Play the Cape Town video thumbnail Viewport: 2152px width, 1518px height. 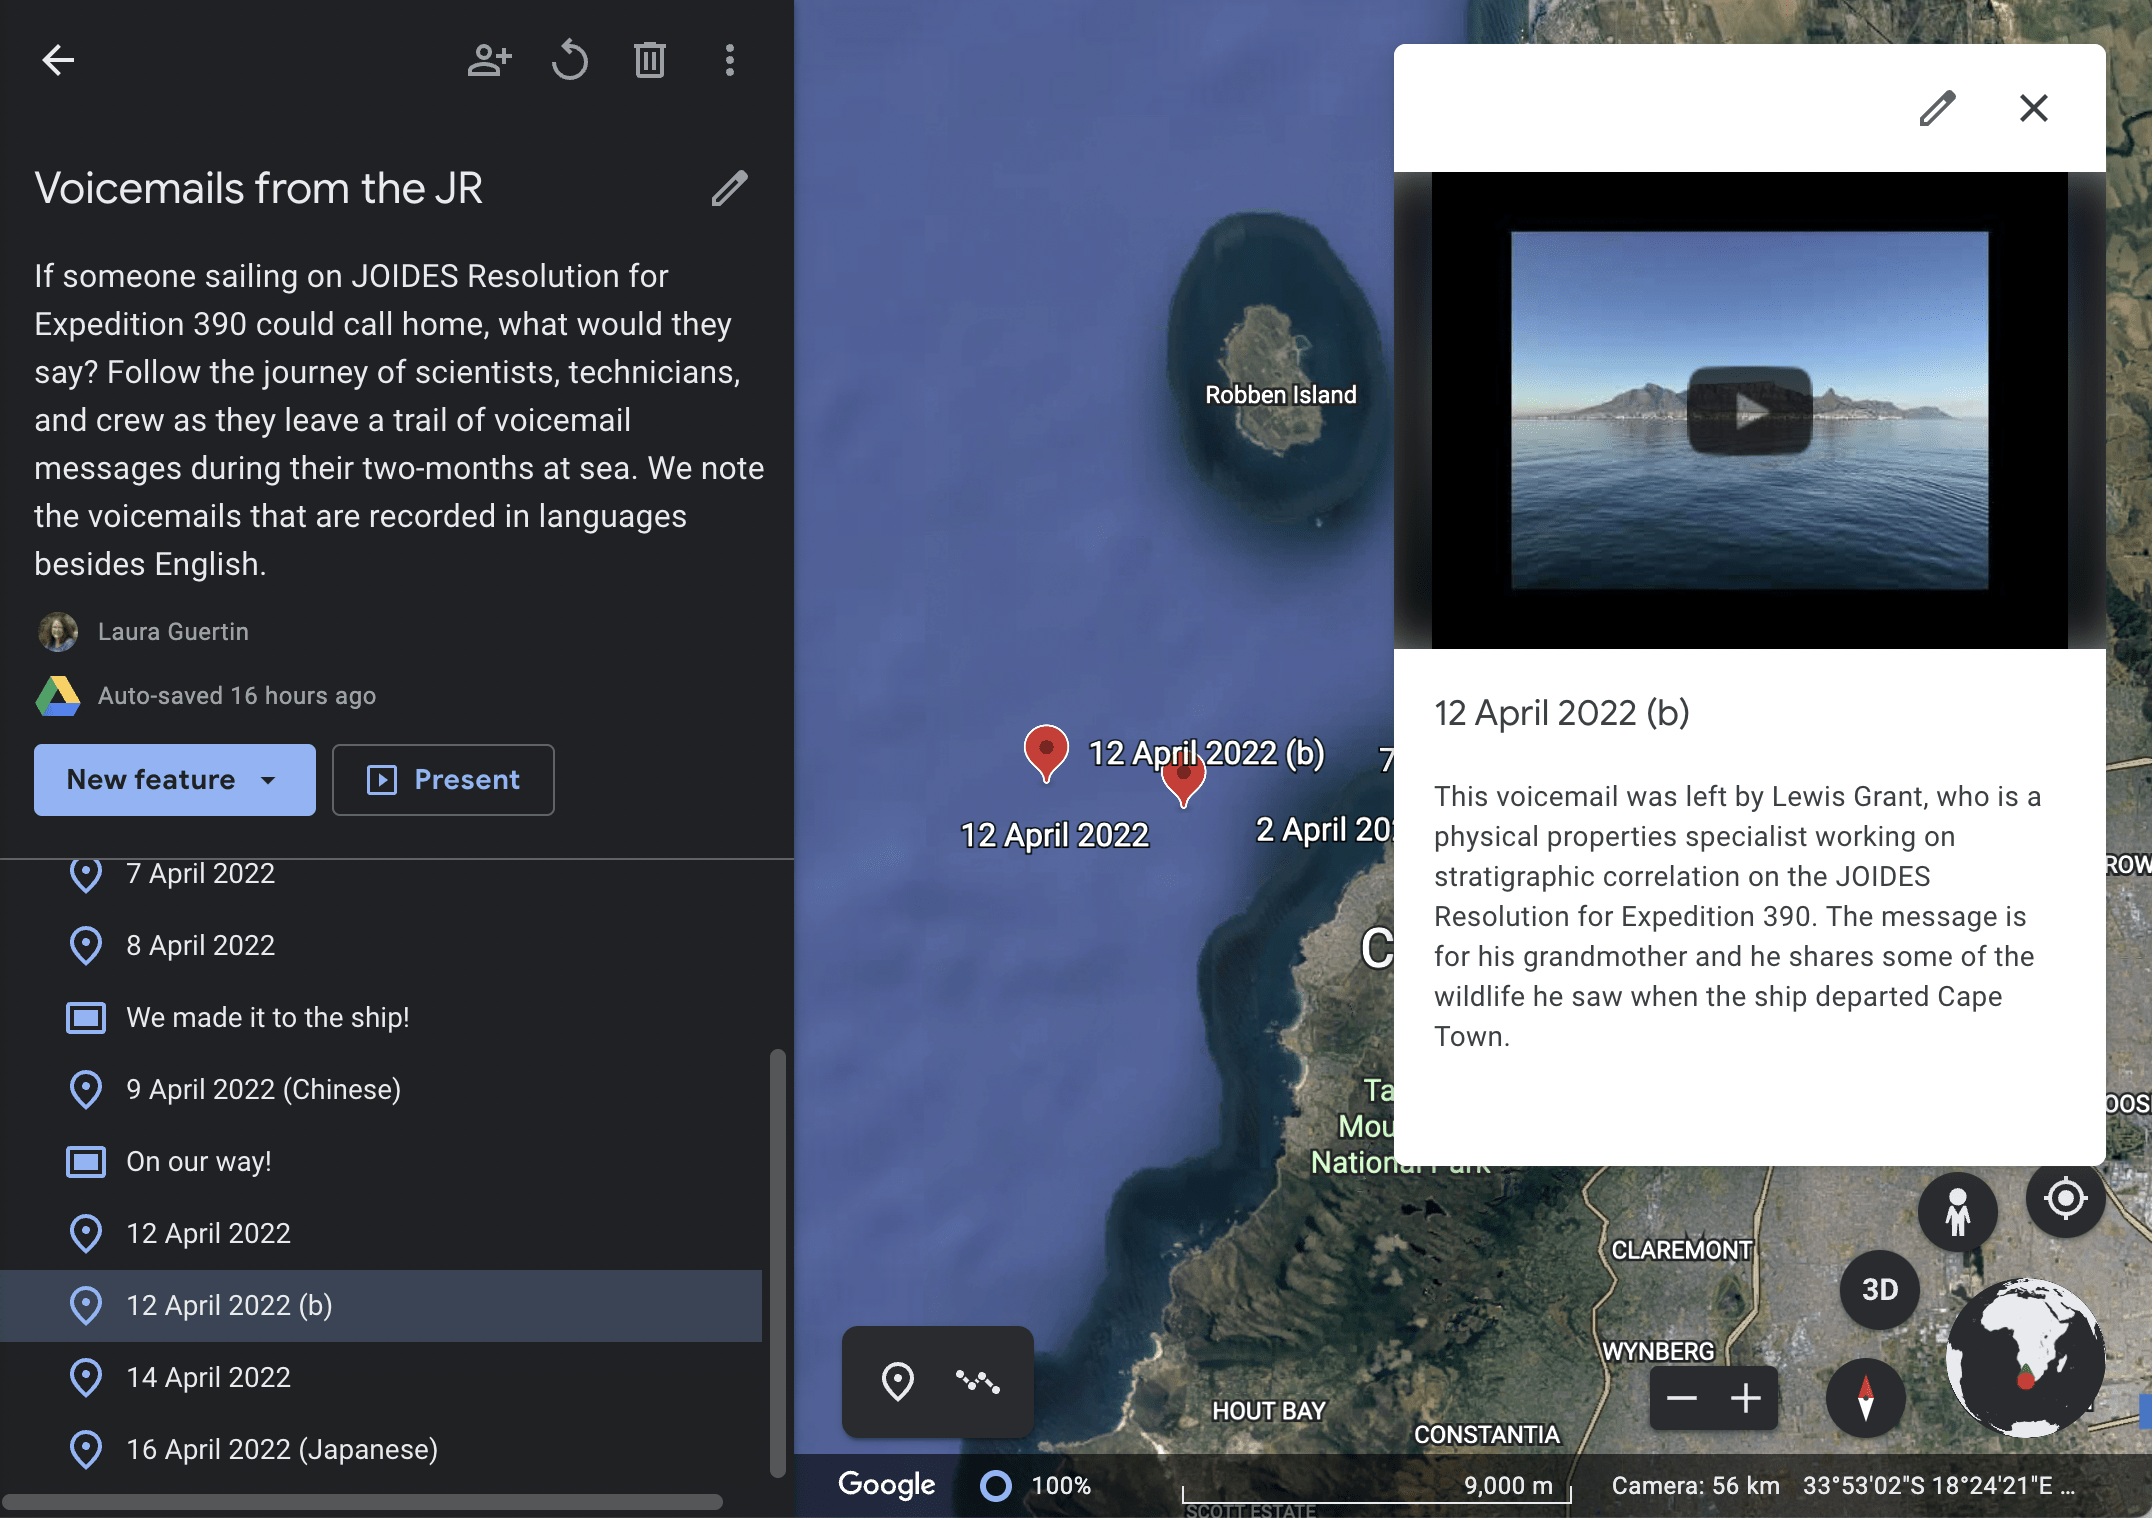pos(1749,410)
